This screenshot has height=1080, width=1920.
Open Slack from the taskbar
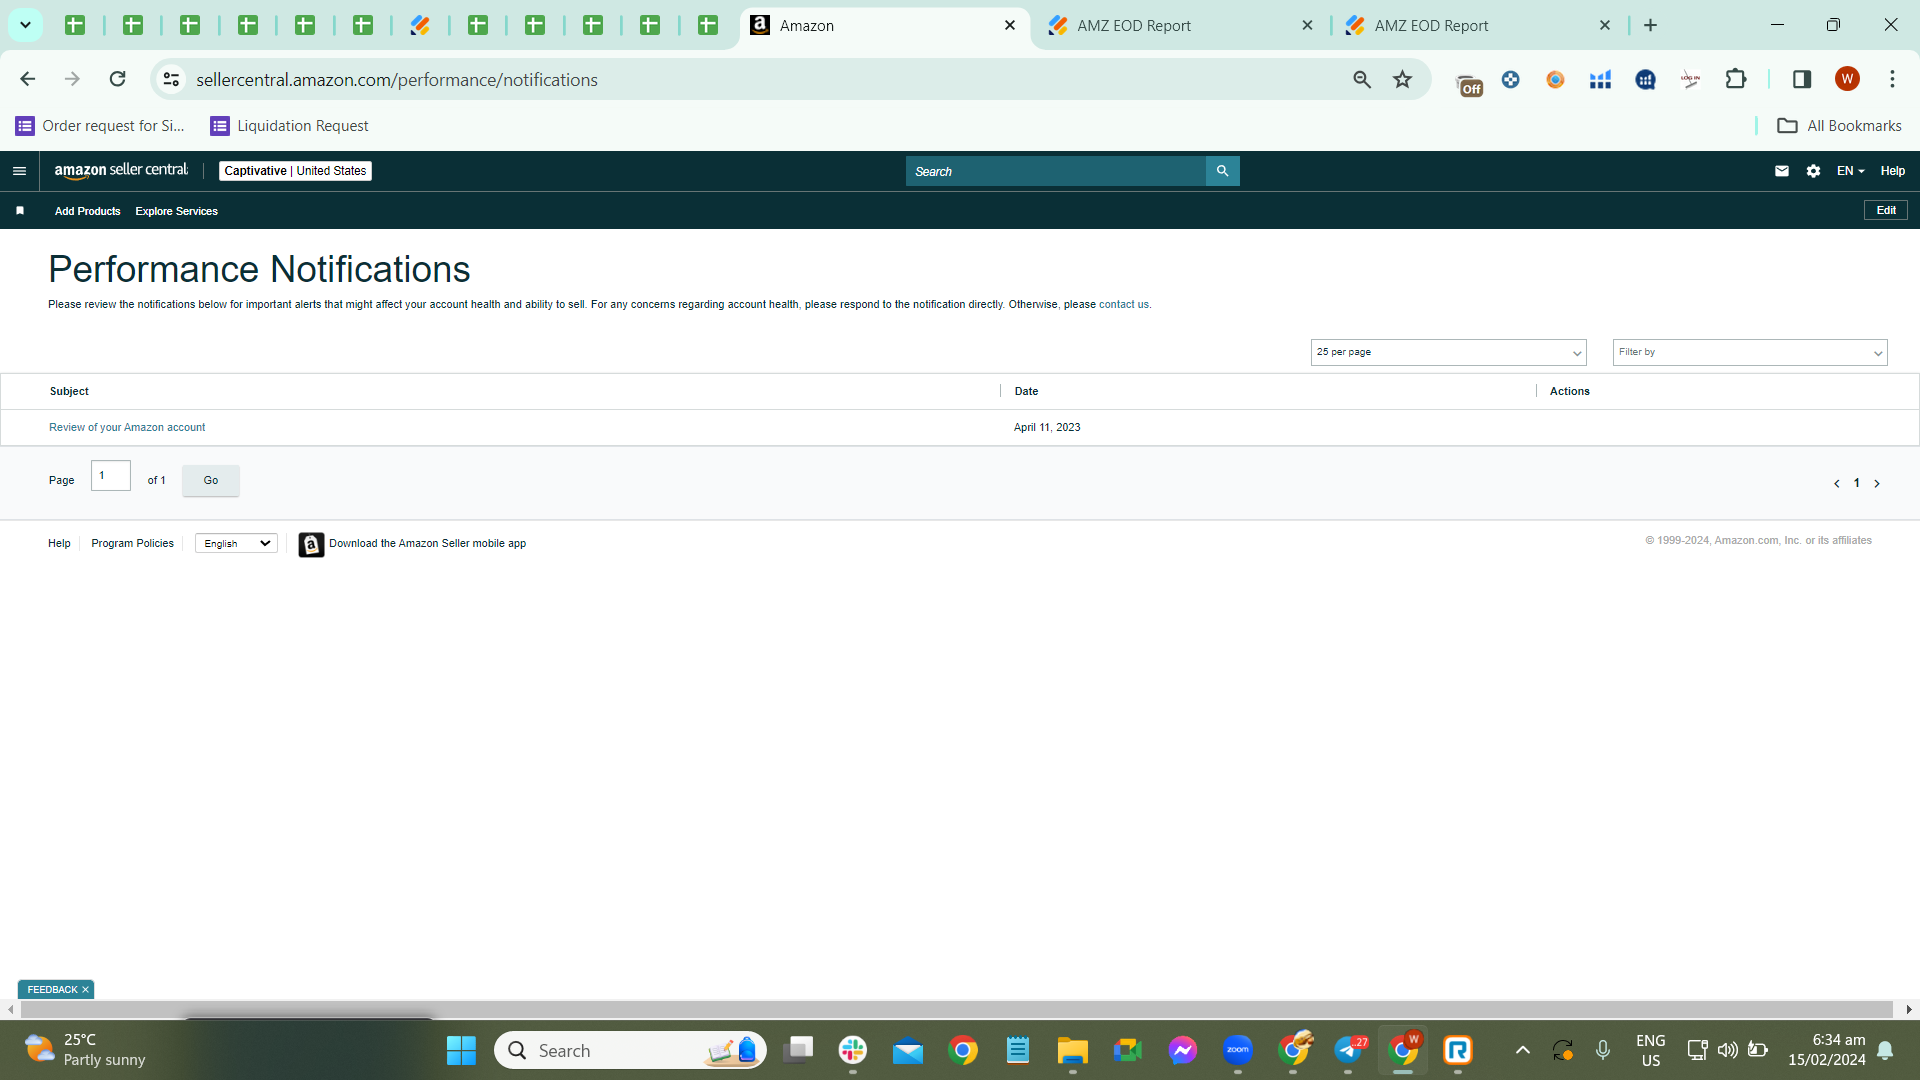pyautogui.click(x=853, y=1050)
